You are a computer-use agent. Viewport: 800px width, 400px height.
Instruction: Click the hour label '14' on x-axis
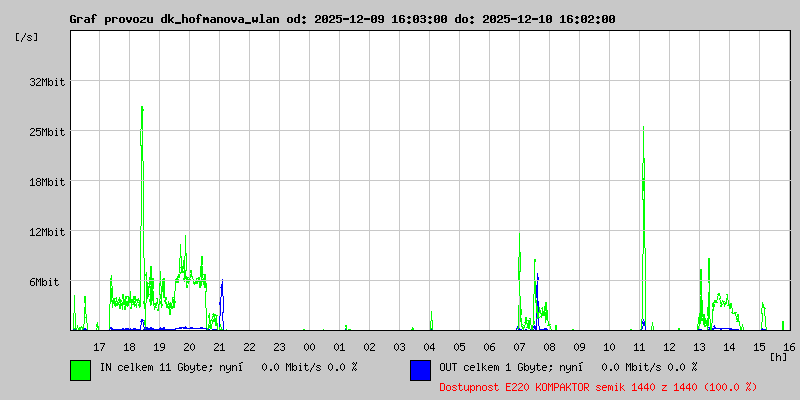(730, 347)
